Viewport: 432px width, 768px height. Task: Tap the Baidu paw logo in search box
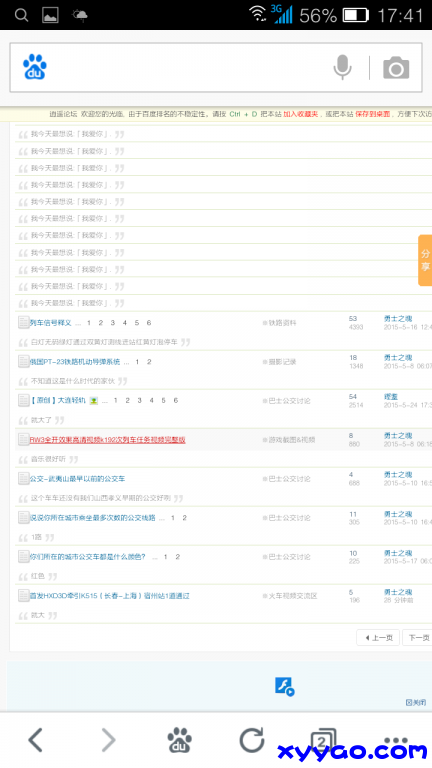[35, 67]
